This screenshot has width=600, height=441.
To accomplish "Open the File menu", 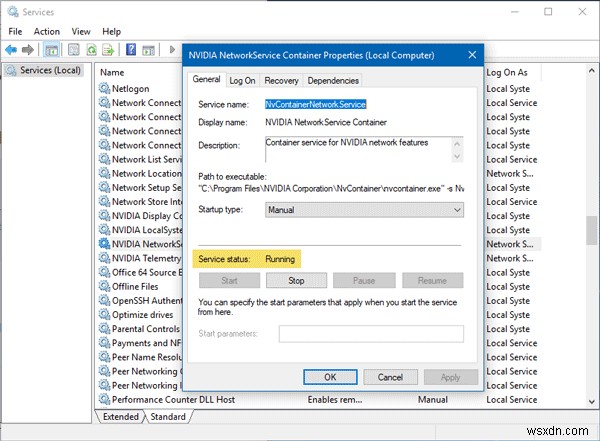I will coord(15,31).
